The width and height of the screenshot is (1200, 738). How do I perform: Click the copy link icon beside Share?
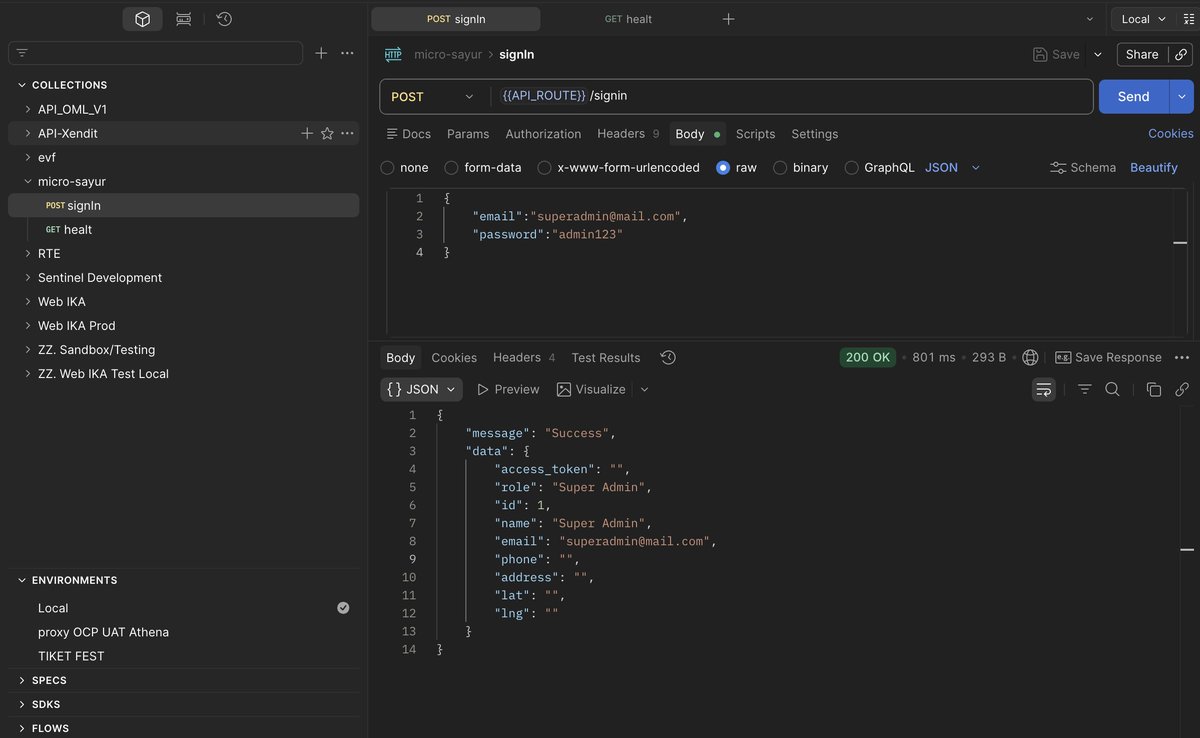click(x=1181, y=55)
